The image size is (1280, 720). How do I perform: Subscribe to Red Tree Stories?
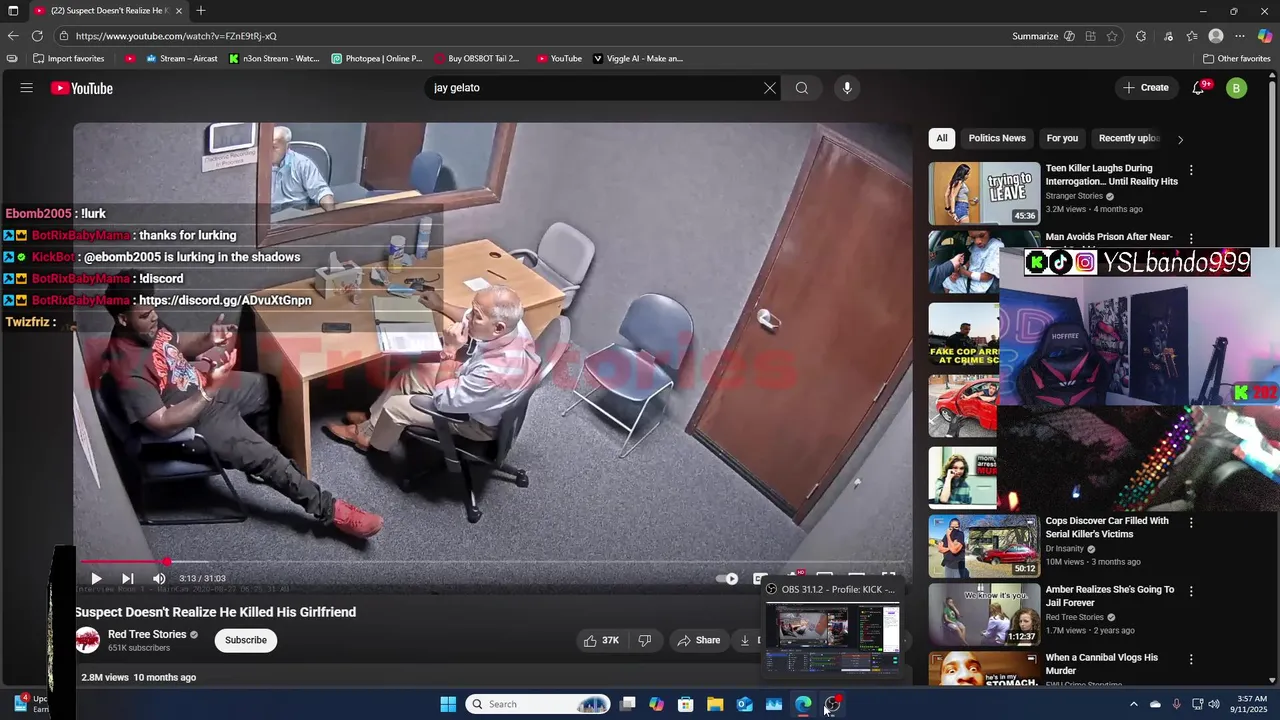[x=245, y=640]
